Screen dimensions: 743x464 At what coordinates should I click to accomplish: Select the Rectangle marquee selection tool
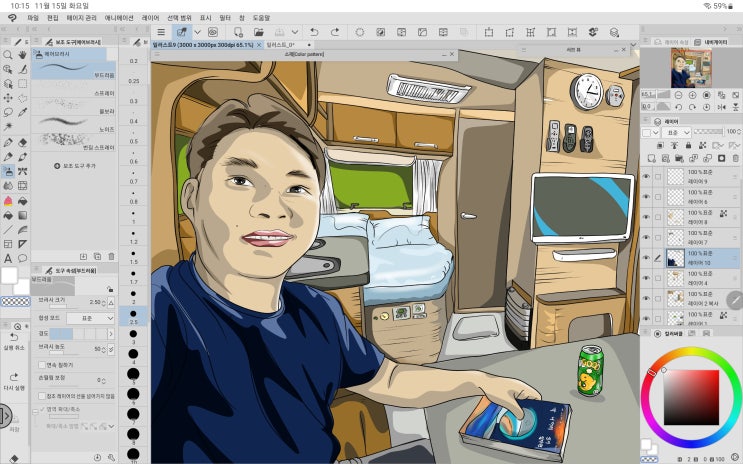point(22,84)
